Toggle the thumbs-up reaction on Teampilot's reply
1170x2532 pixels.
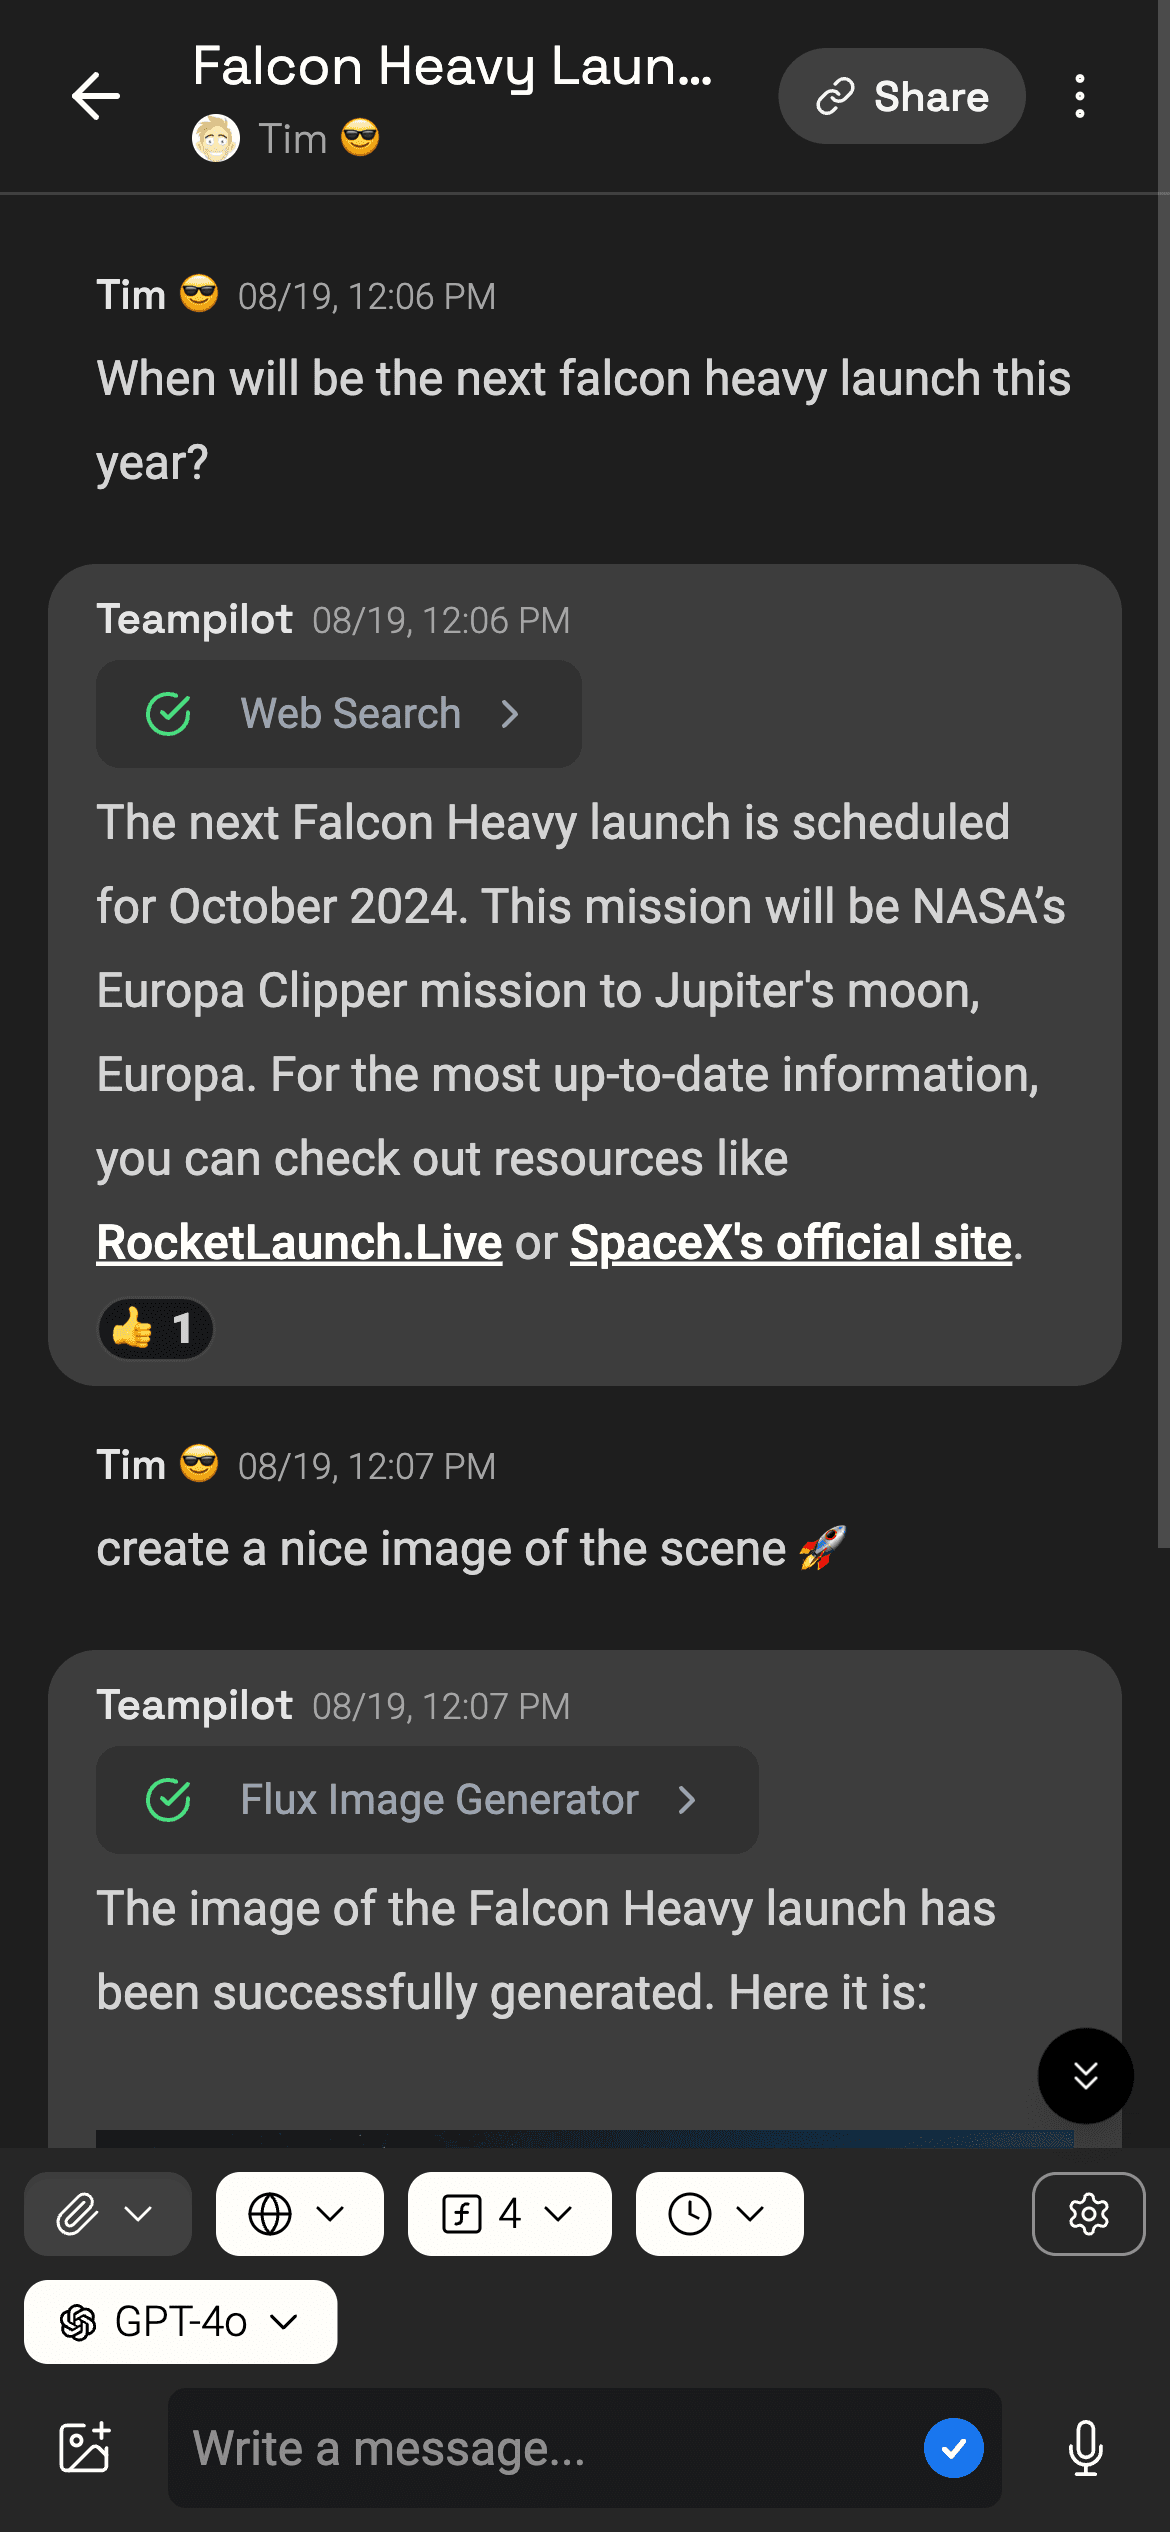pos(156,1329)
